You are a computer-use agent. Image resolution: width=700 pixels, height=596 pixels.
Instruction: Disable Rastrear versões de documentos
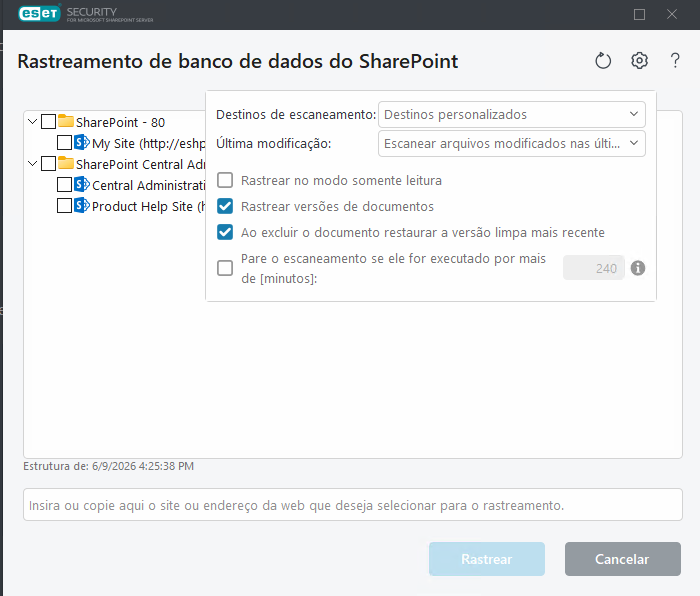coord(225,206)
